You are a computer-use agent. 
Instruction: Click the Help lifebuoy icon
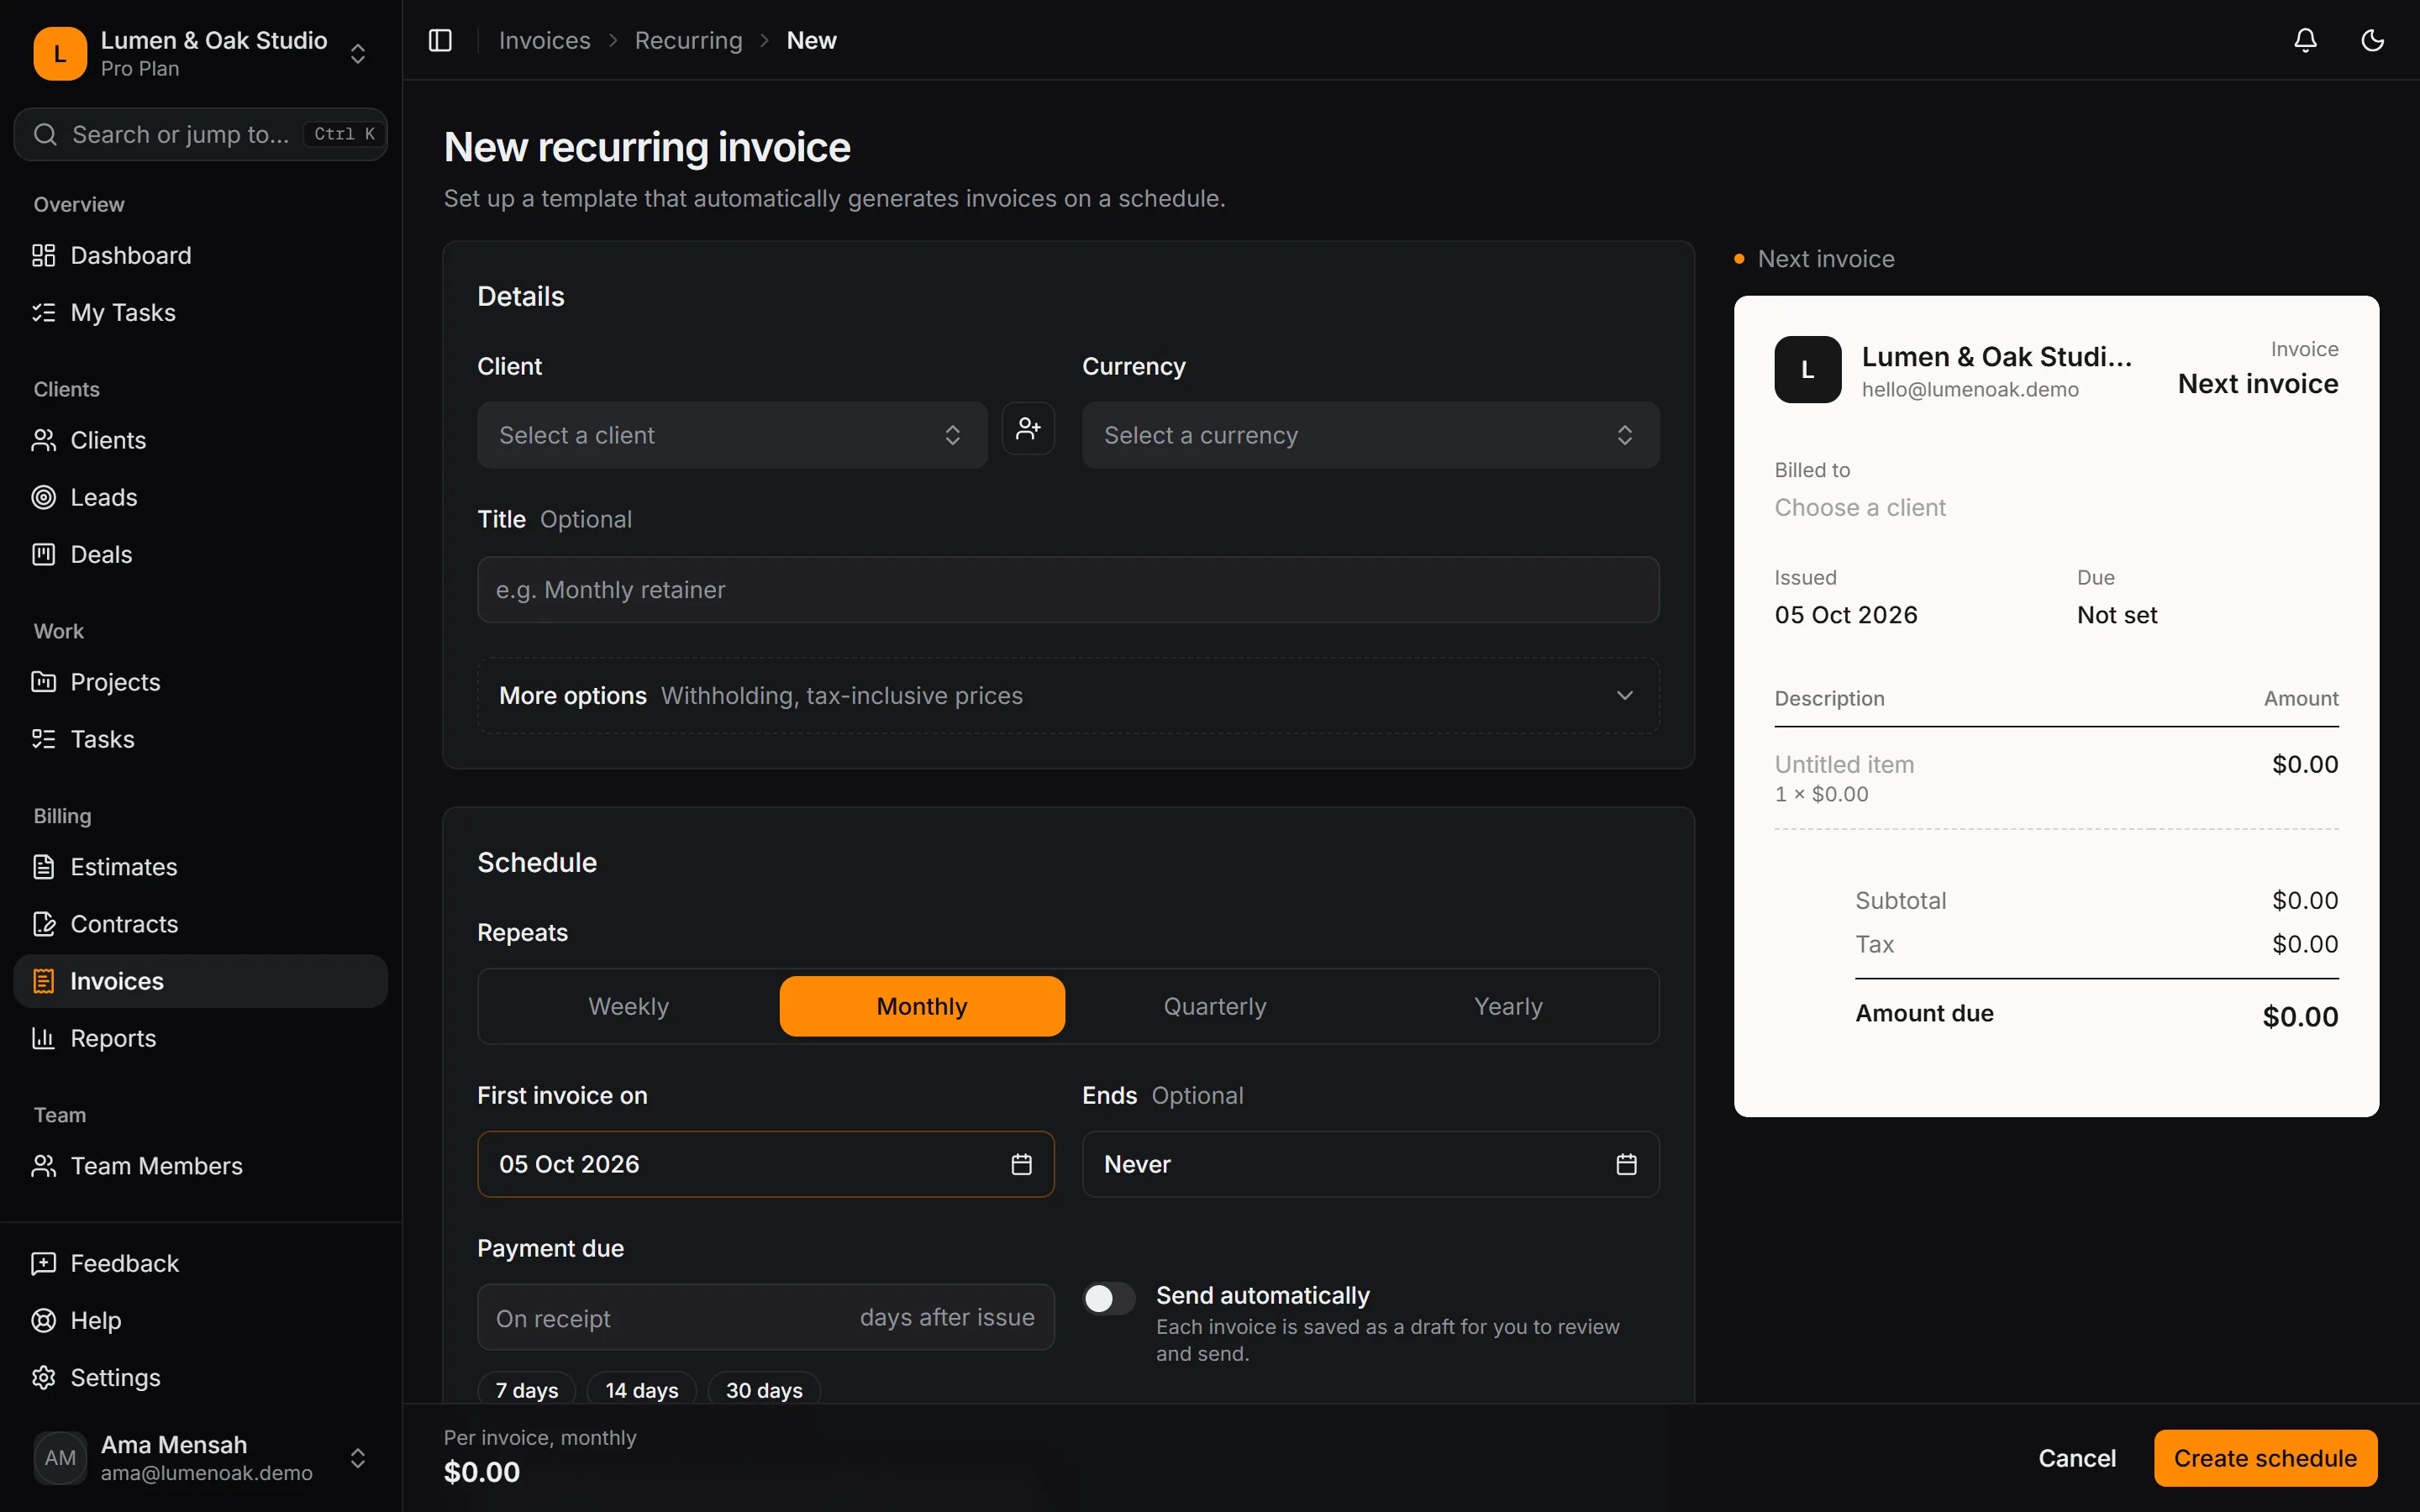(43, 1320)
